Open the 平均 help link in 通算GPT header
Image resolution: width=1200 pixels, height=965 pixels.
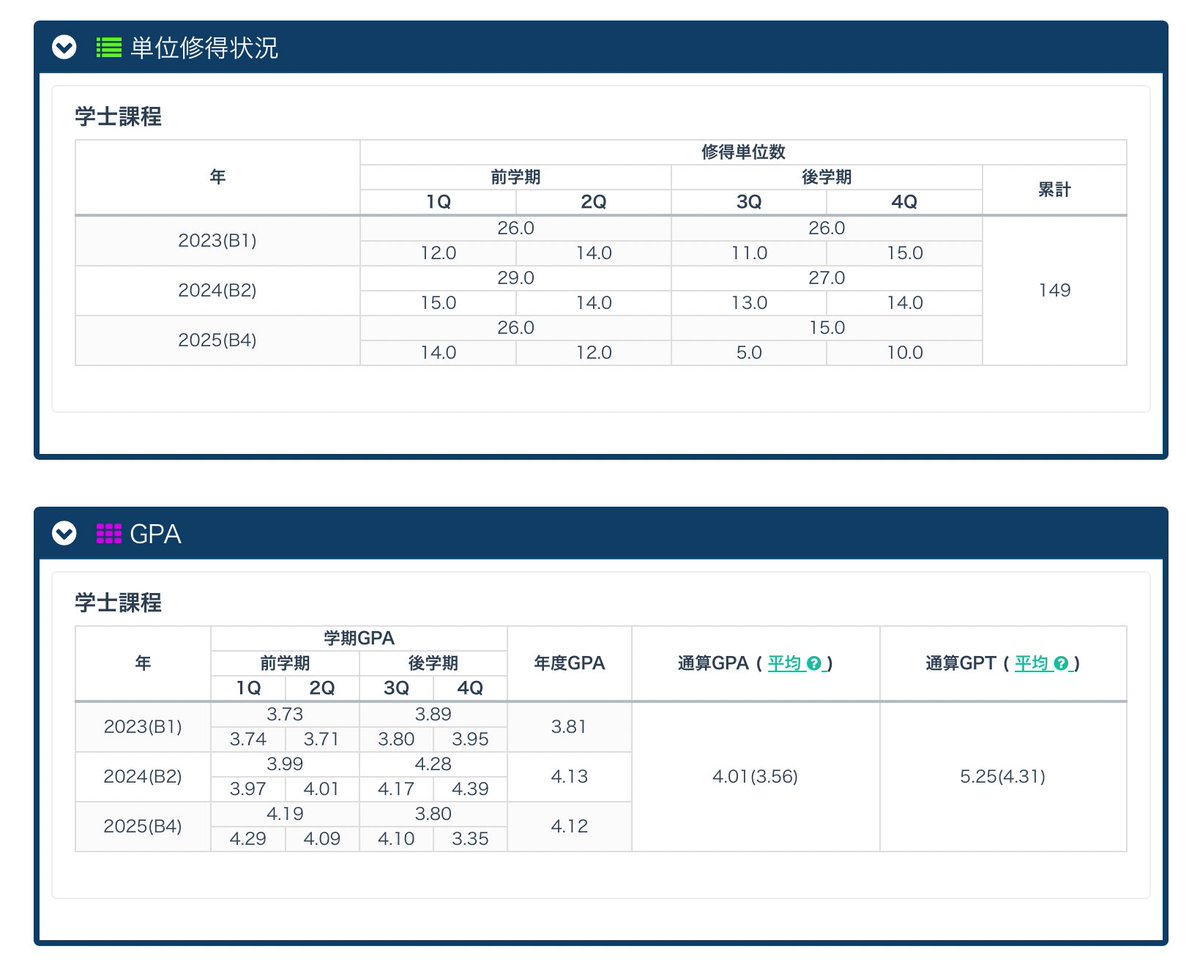click(1042, 663)
